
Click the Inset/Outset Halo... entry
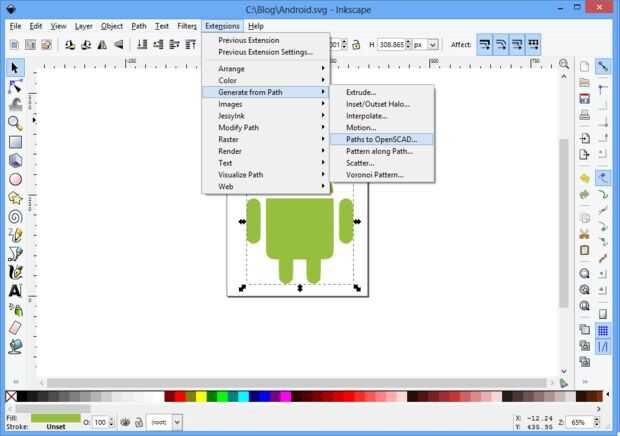pos(382,104)
